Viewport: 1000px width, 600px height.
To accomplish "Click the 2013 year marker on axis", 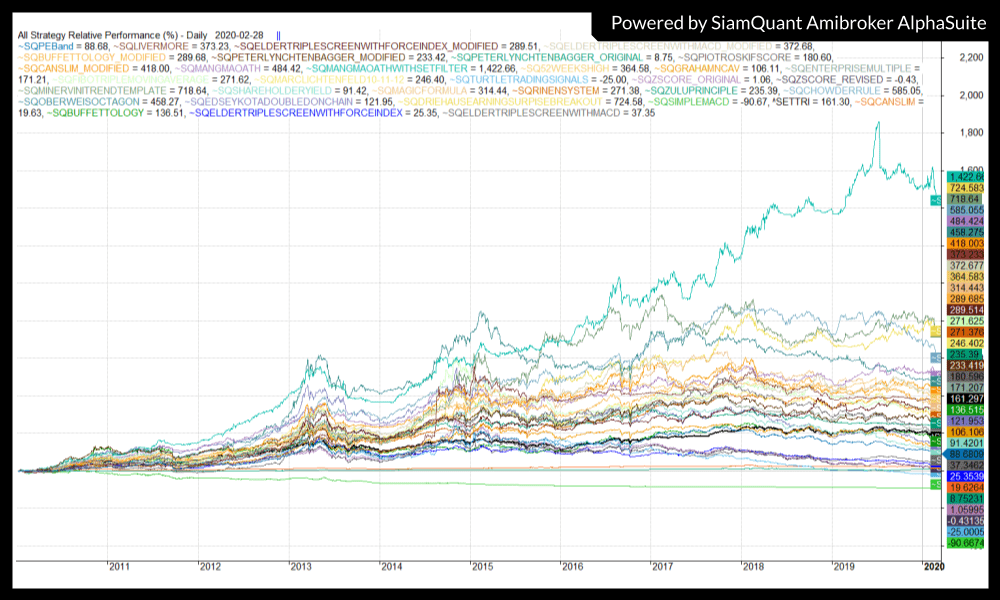I will (300, 567).
